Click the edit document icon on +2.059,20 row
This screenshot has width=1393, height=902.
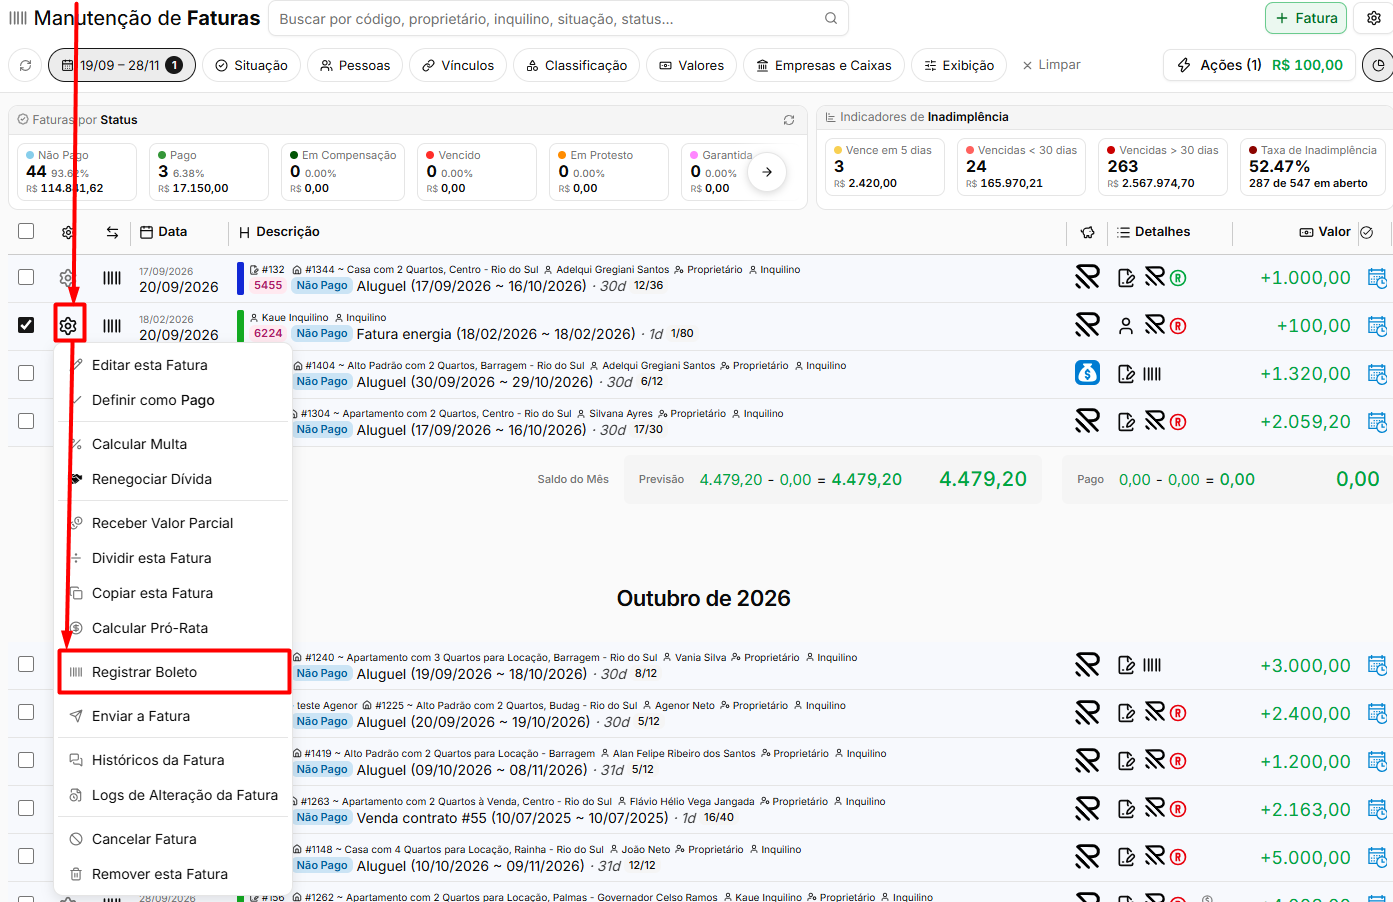tap(1126, 422)
